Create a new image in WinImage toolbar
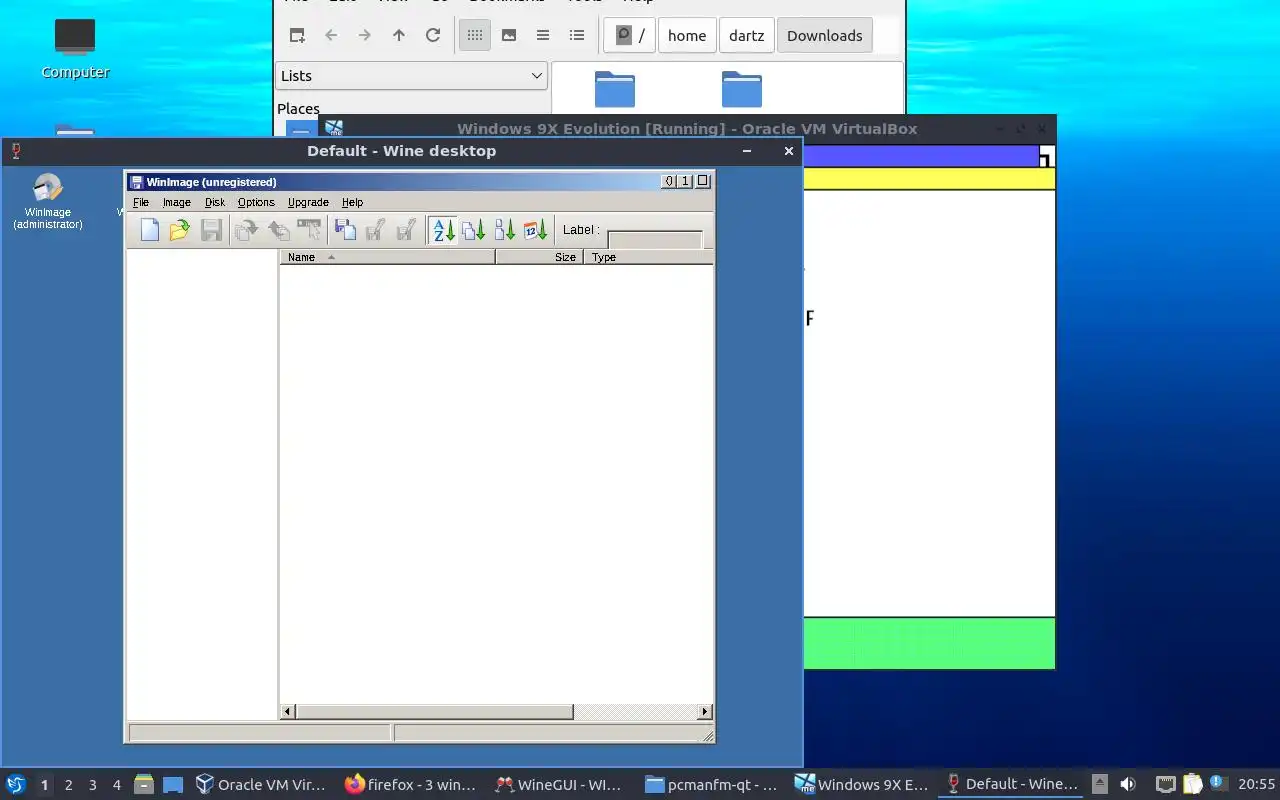This screenshot has width=1280, height=800. click(x=150, y=230)
